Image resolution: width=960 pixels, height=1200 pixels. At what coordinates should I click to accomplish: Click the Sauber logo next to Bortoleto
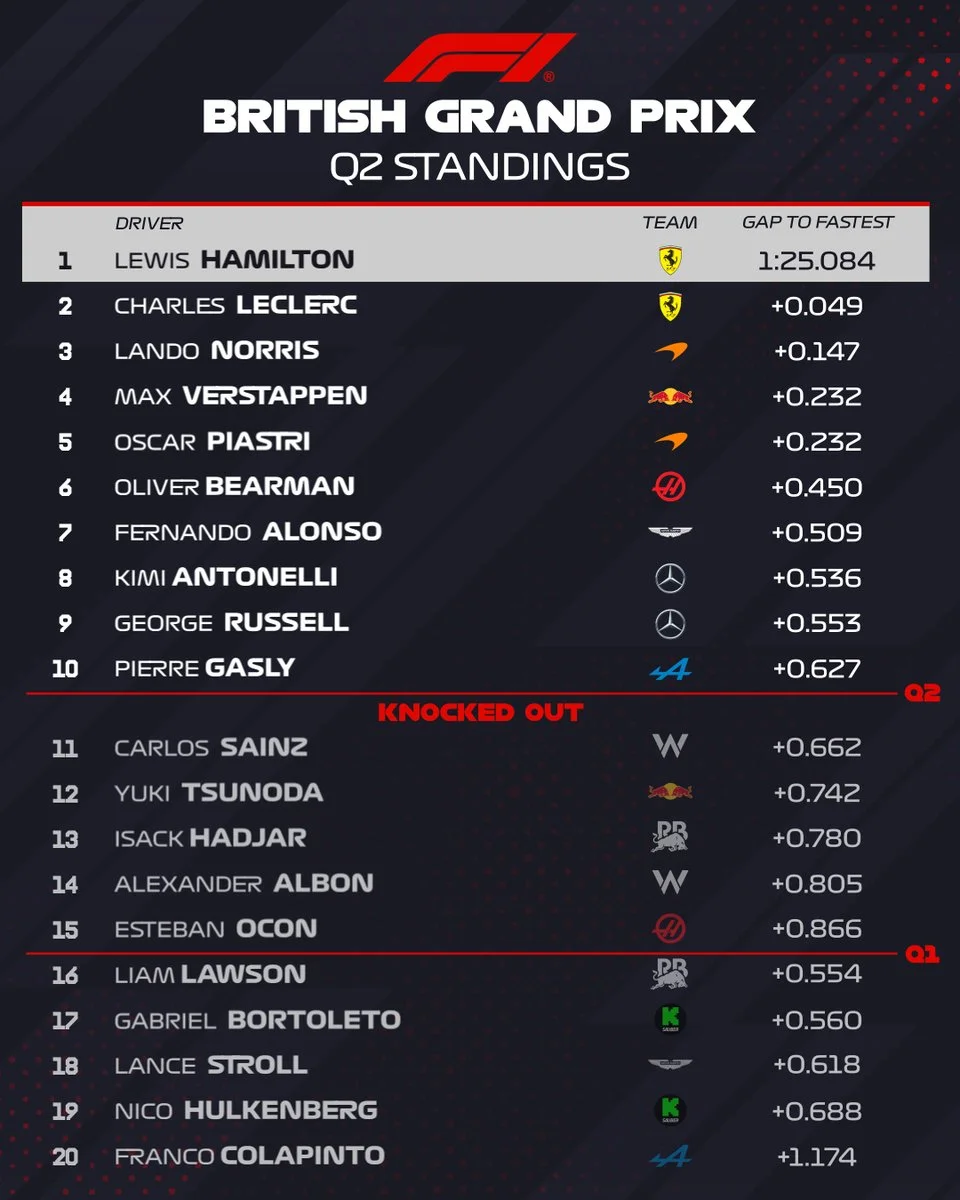669,1019
